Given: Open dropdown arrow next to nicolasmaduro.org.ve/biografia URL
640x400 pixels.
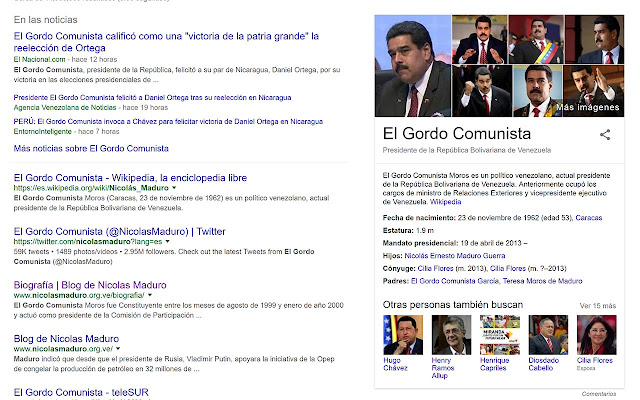Looking at the screenshot, I should pos(150,295).
